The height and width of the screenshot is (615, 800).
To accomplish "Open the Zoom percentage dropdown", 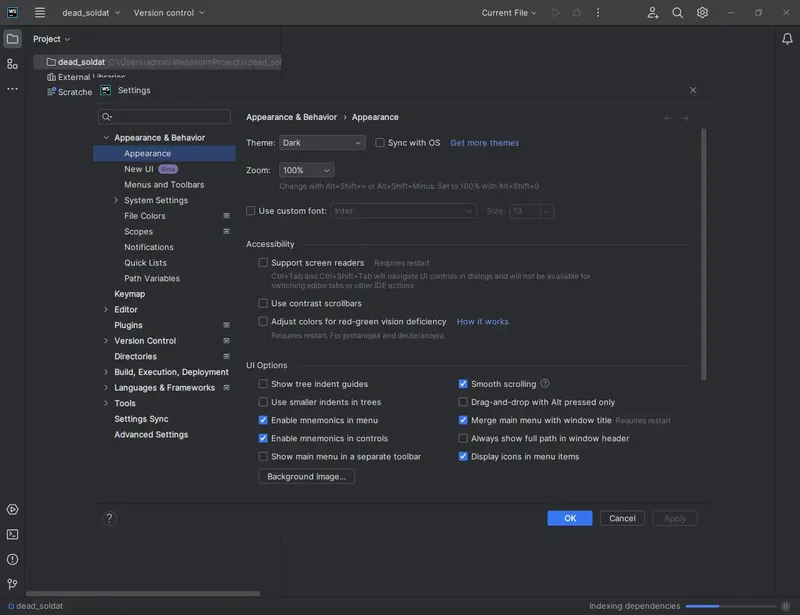I will (x=306, y=170).
